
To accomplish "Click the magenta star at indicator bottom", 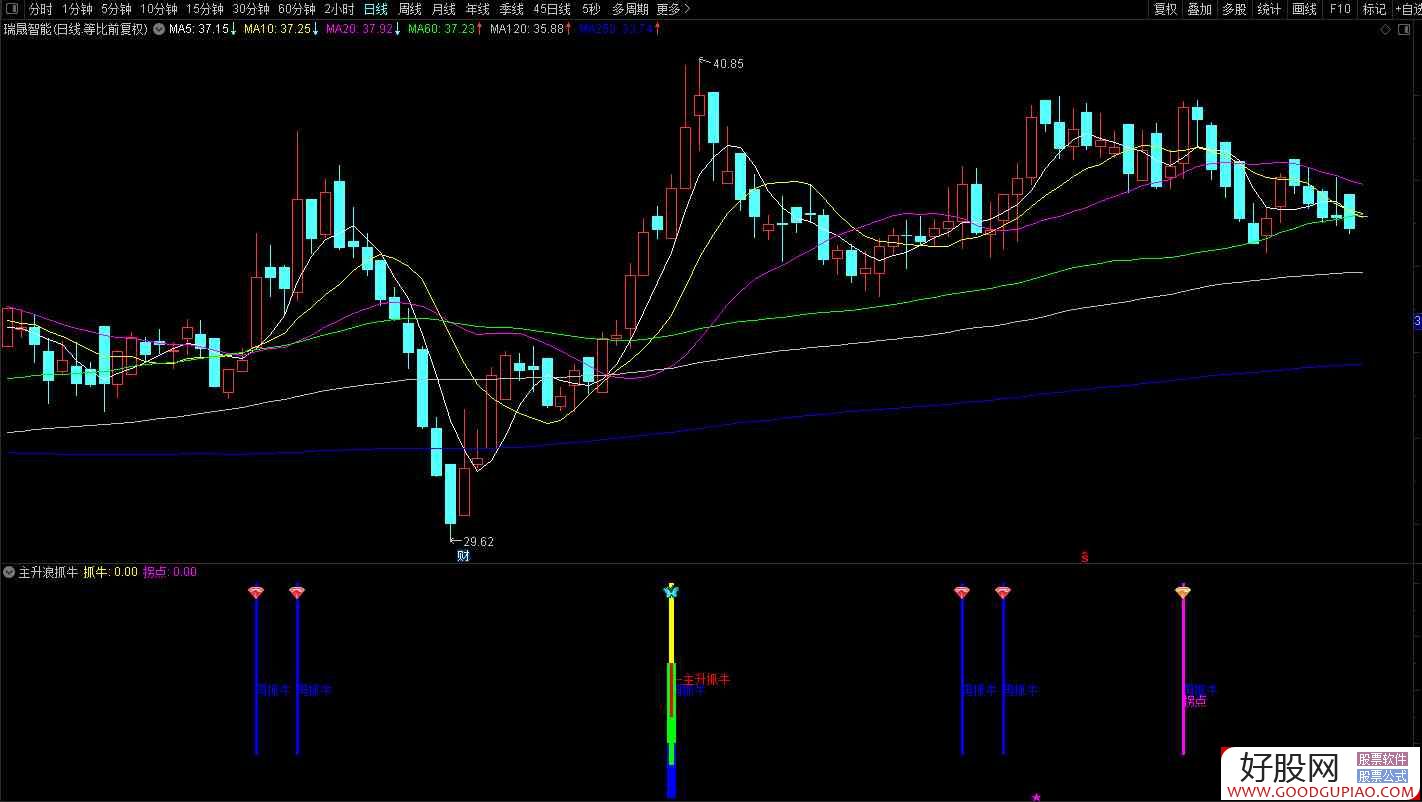I will coord(1036,797).
